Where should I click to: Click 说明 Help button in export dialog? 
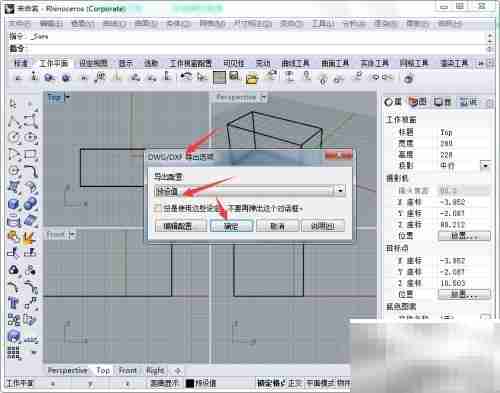point(323,226)
